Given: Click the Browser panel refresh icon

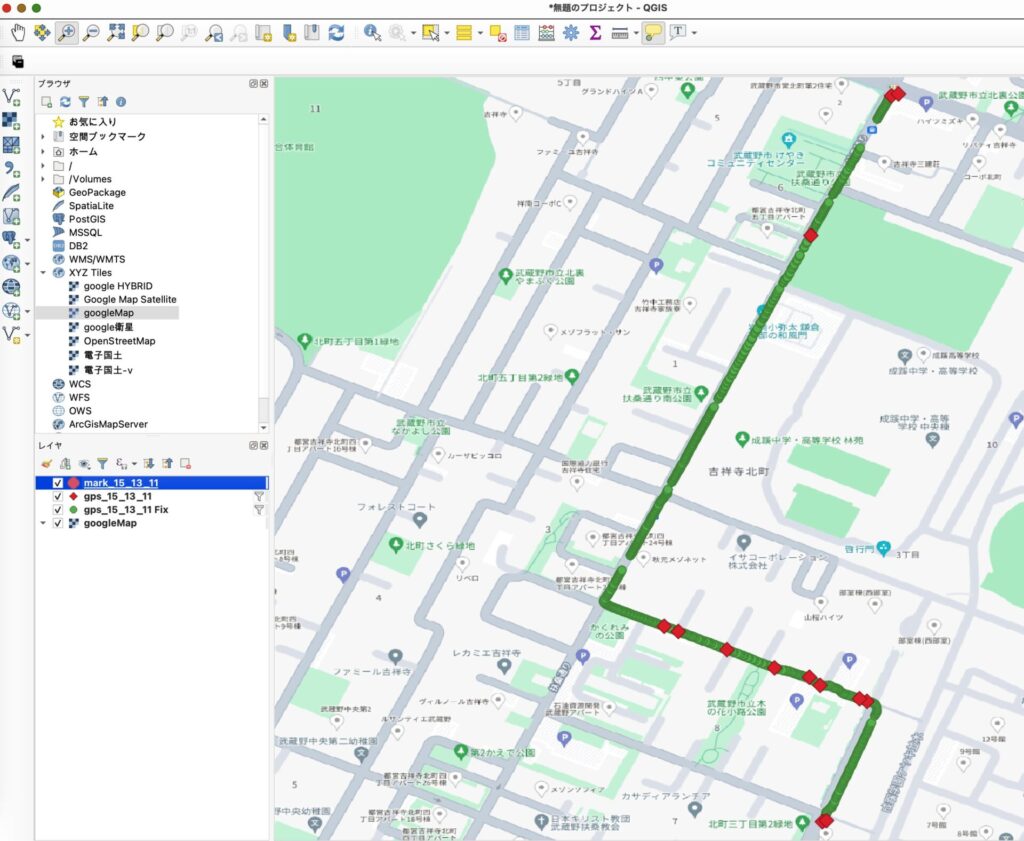Looking at the screenshot, I should pos(65,101).
